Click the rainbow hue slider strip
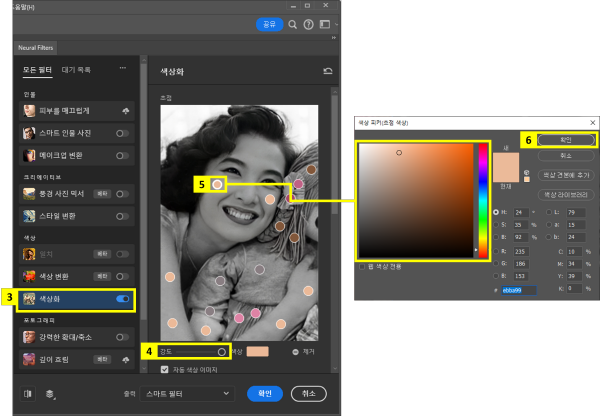 (x=483, y=200)
